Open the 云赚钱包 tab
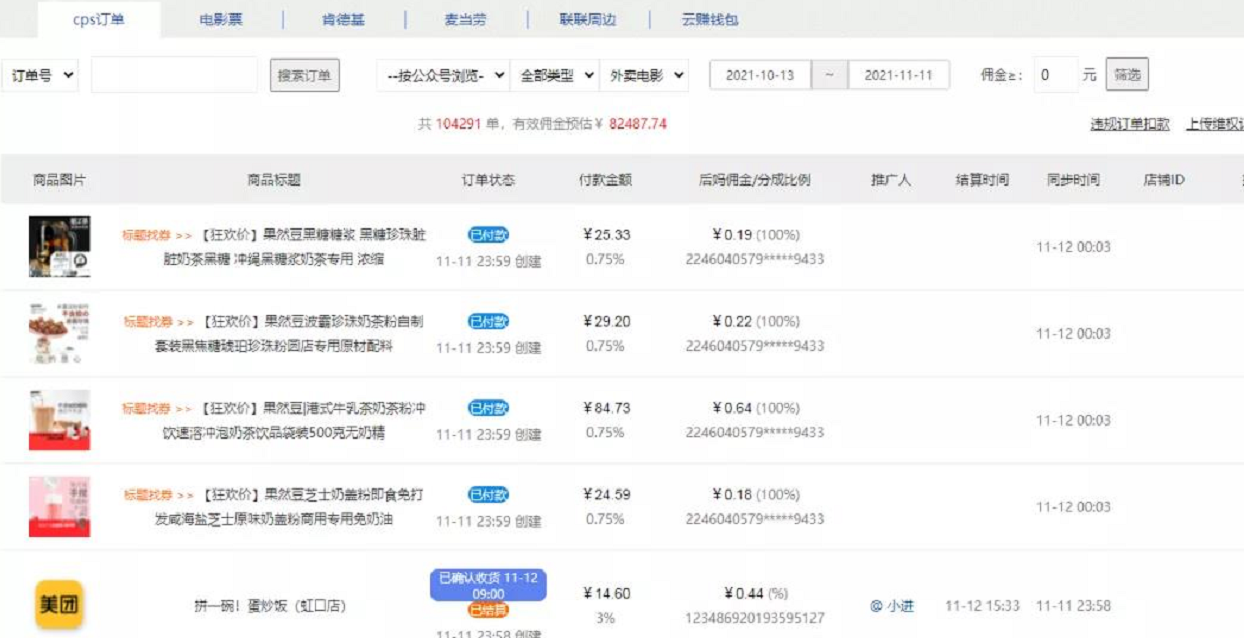The image size is (1244, 638). click(x=710, y=19)
